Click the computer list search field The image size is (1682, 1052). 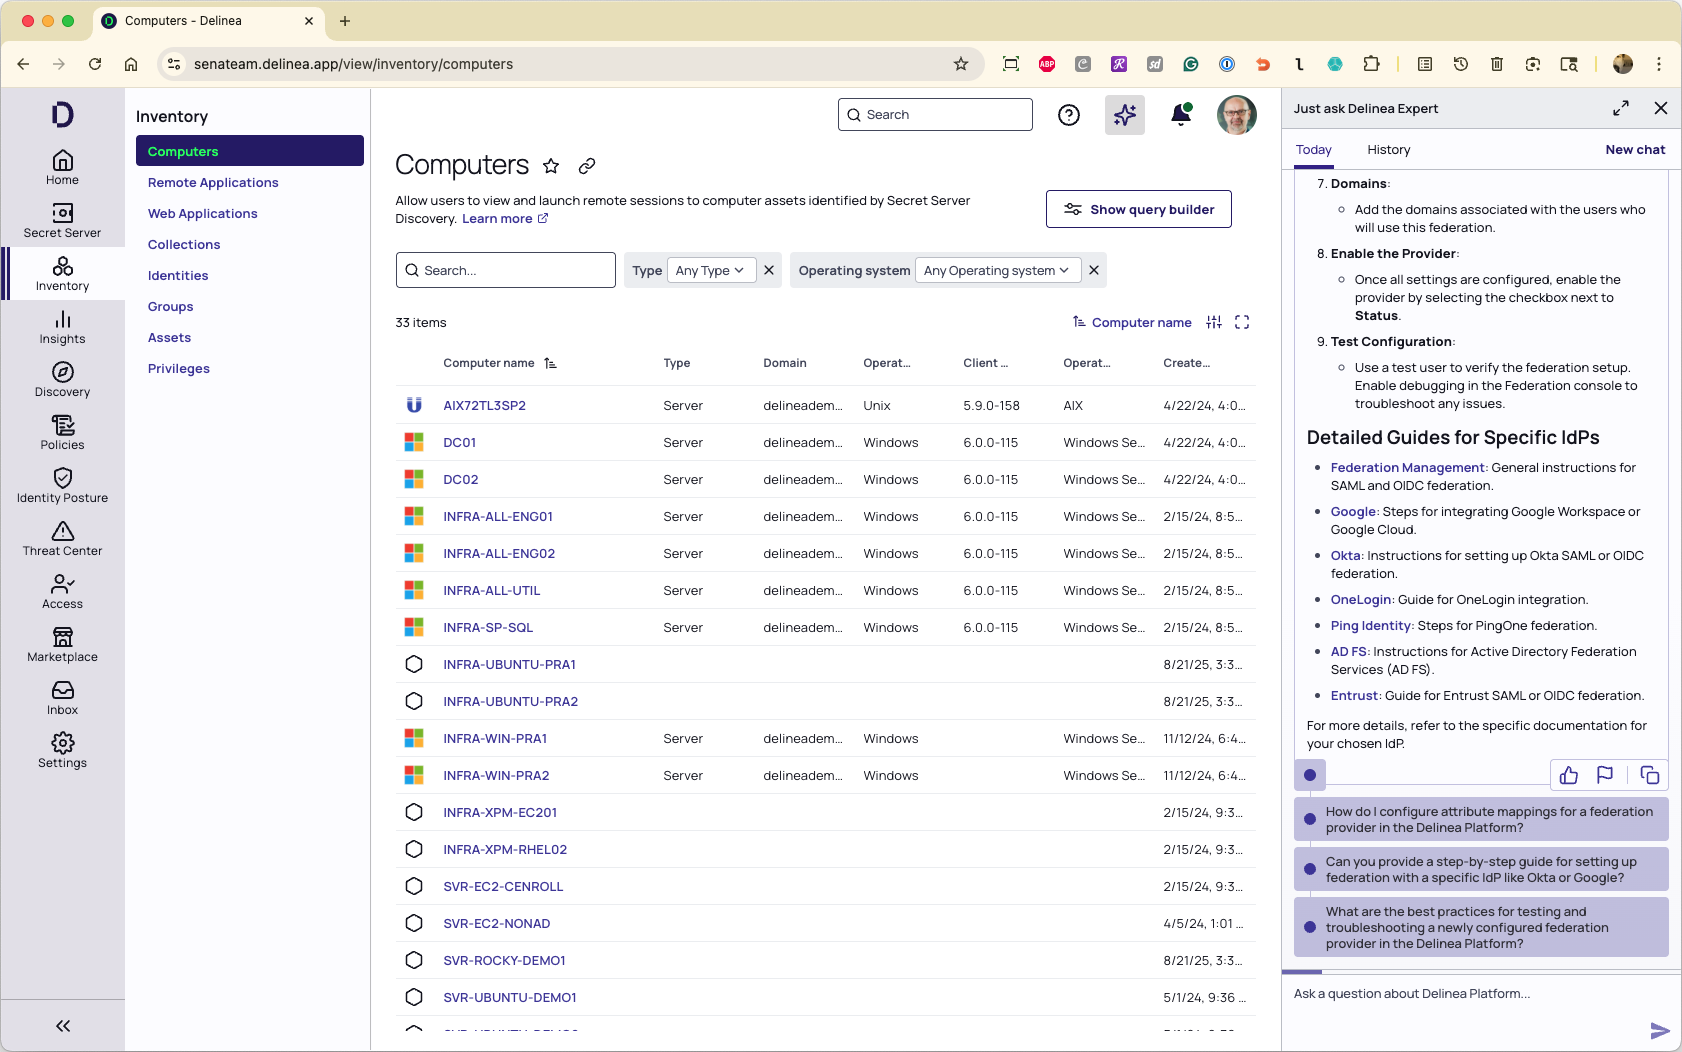point(506,270)
